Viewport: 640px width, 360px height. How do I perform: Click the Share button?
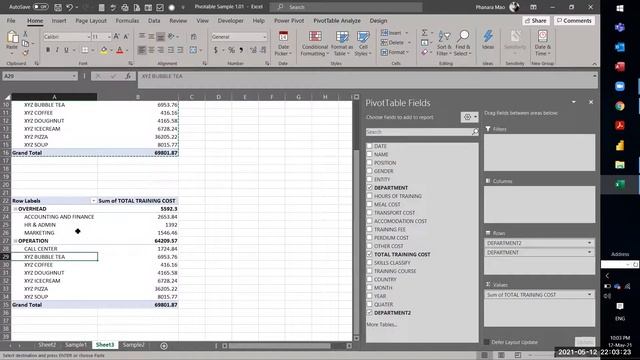coord(536,20)
